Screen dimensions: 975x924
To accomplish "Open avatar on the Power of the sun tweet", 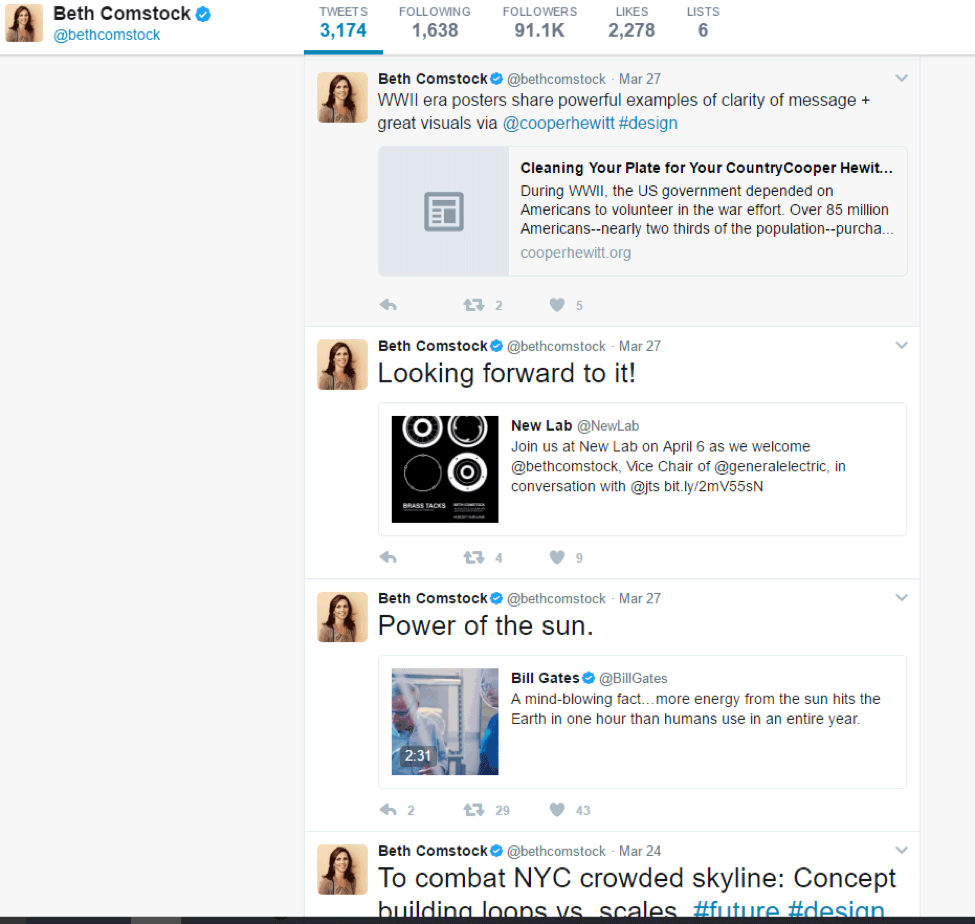I will pos(343,617).
